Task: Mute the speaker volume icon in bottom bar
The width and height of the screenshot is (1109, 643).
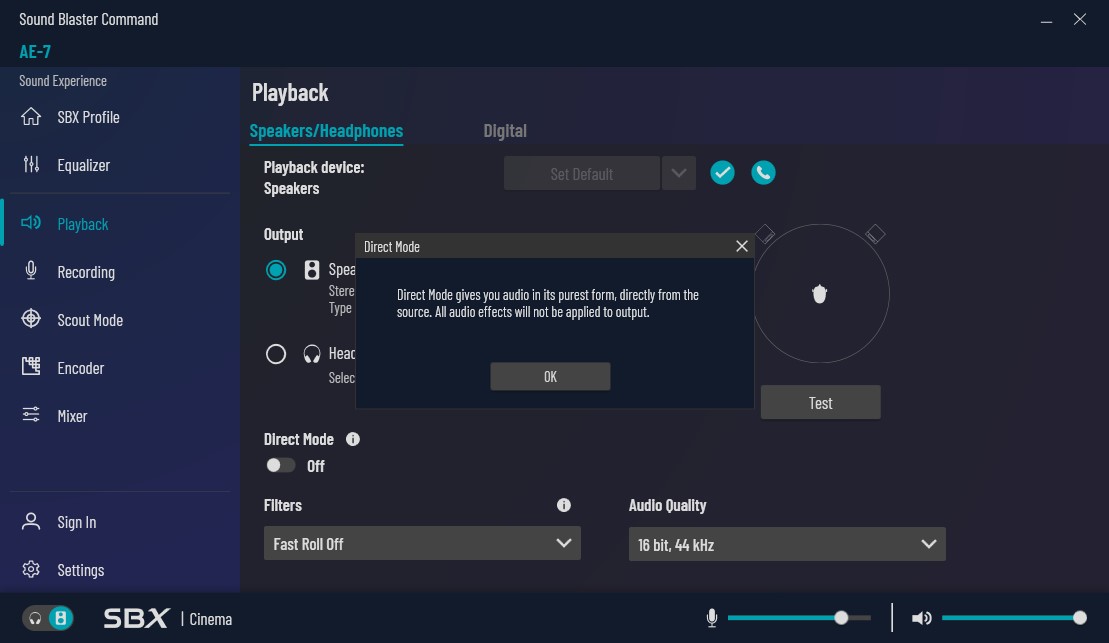Action: coord(922,618)
